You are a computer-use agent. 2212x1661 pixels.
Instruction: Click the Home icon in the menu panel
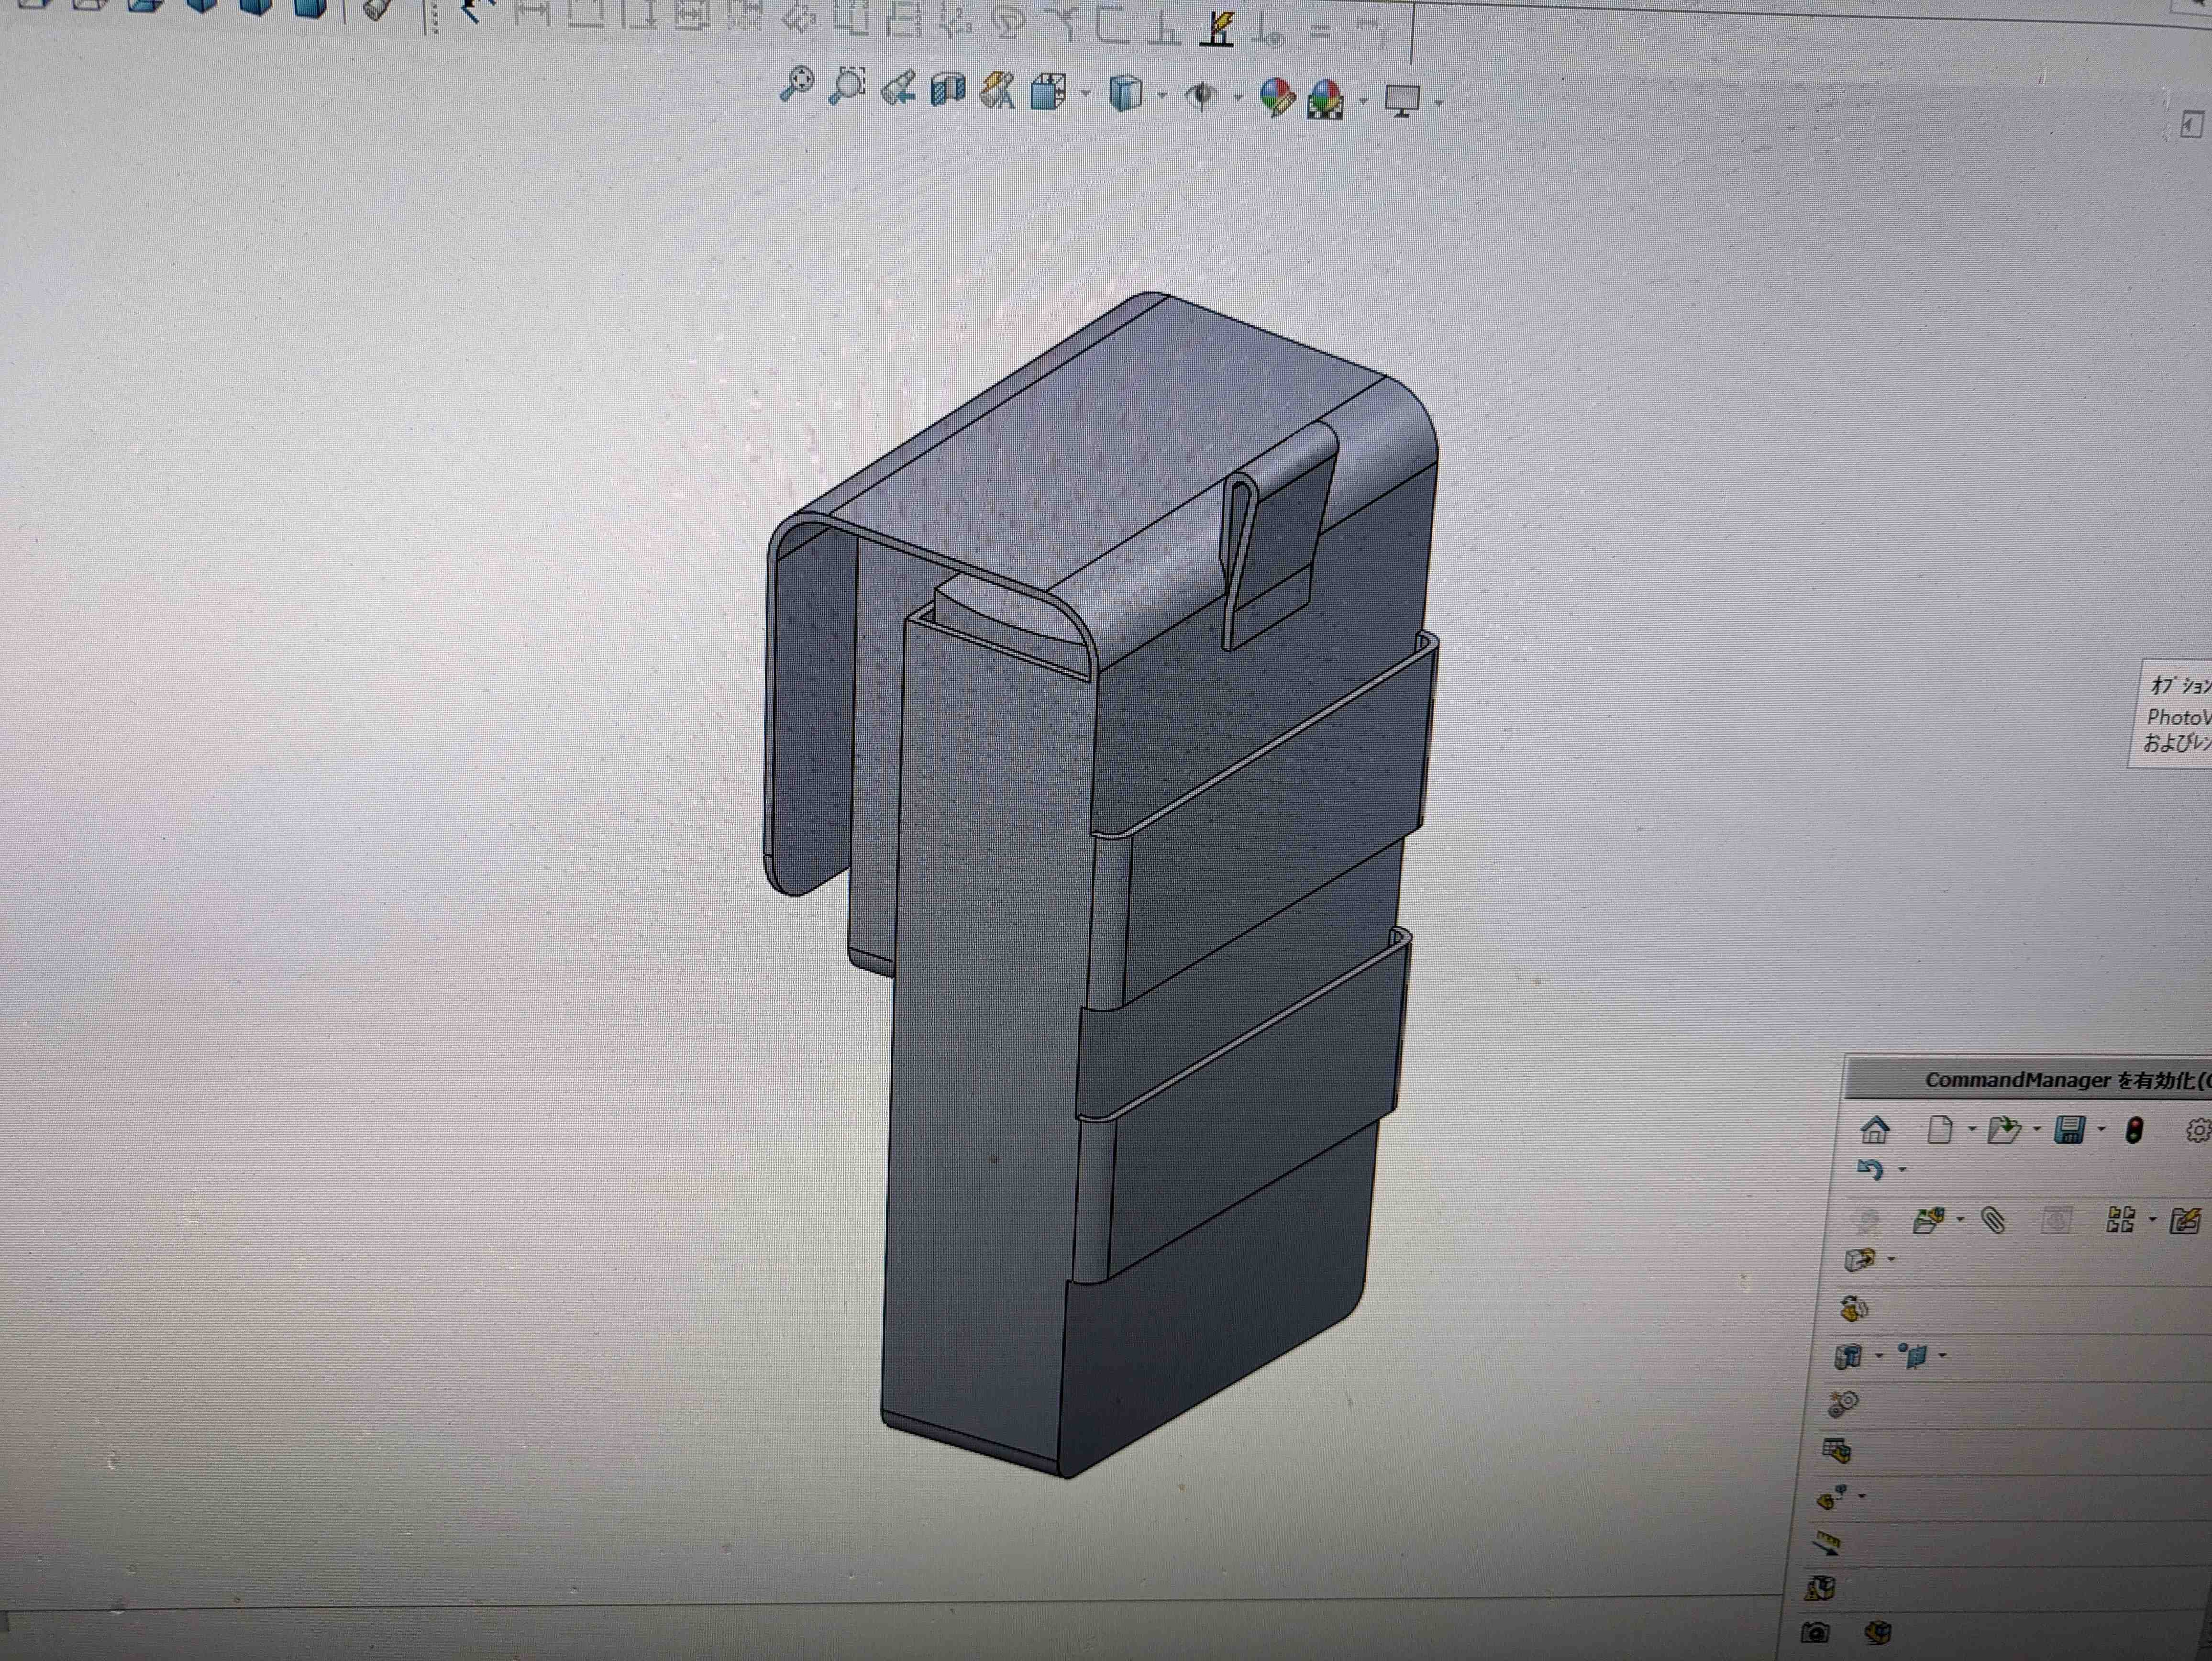[1875, 1130]
